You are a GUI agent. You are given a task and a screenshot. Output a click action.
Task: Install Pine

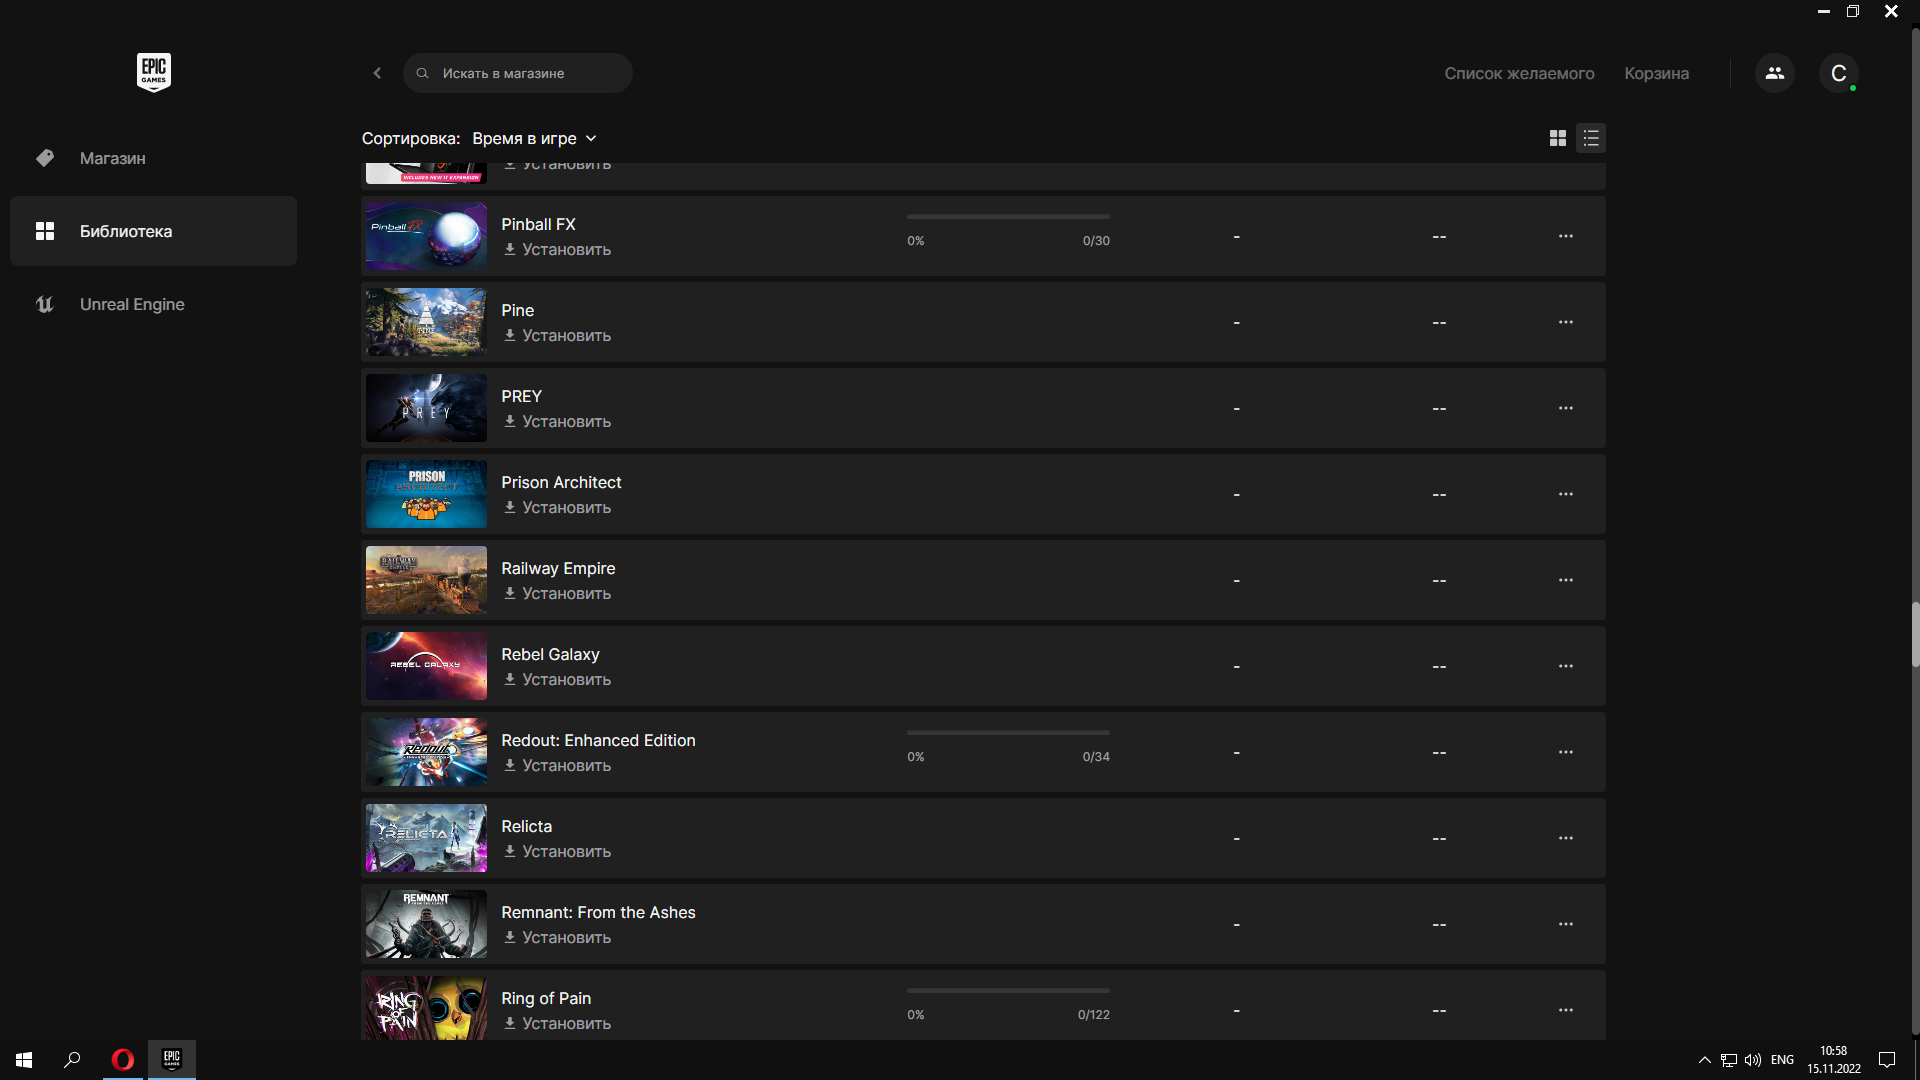tap(557, 335)
